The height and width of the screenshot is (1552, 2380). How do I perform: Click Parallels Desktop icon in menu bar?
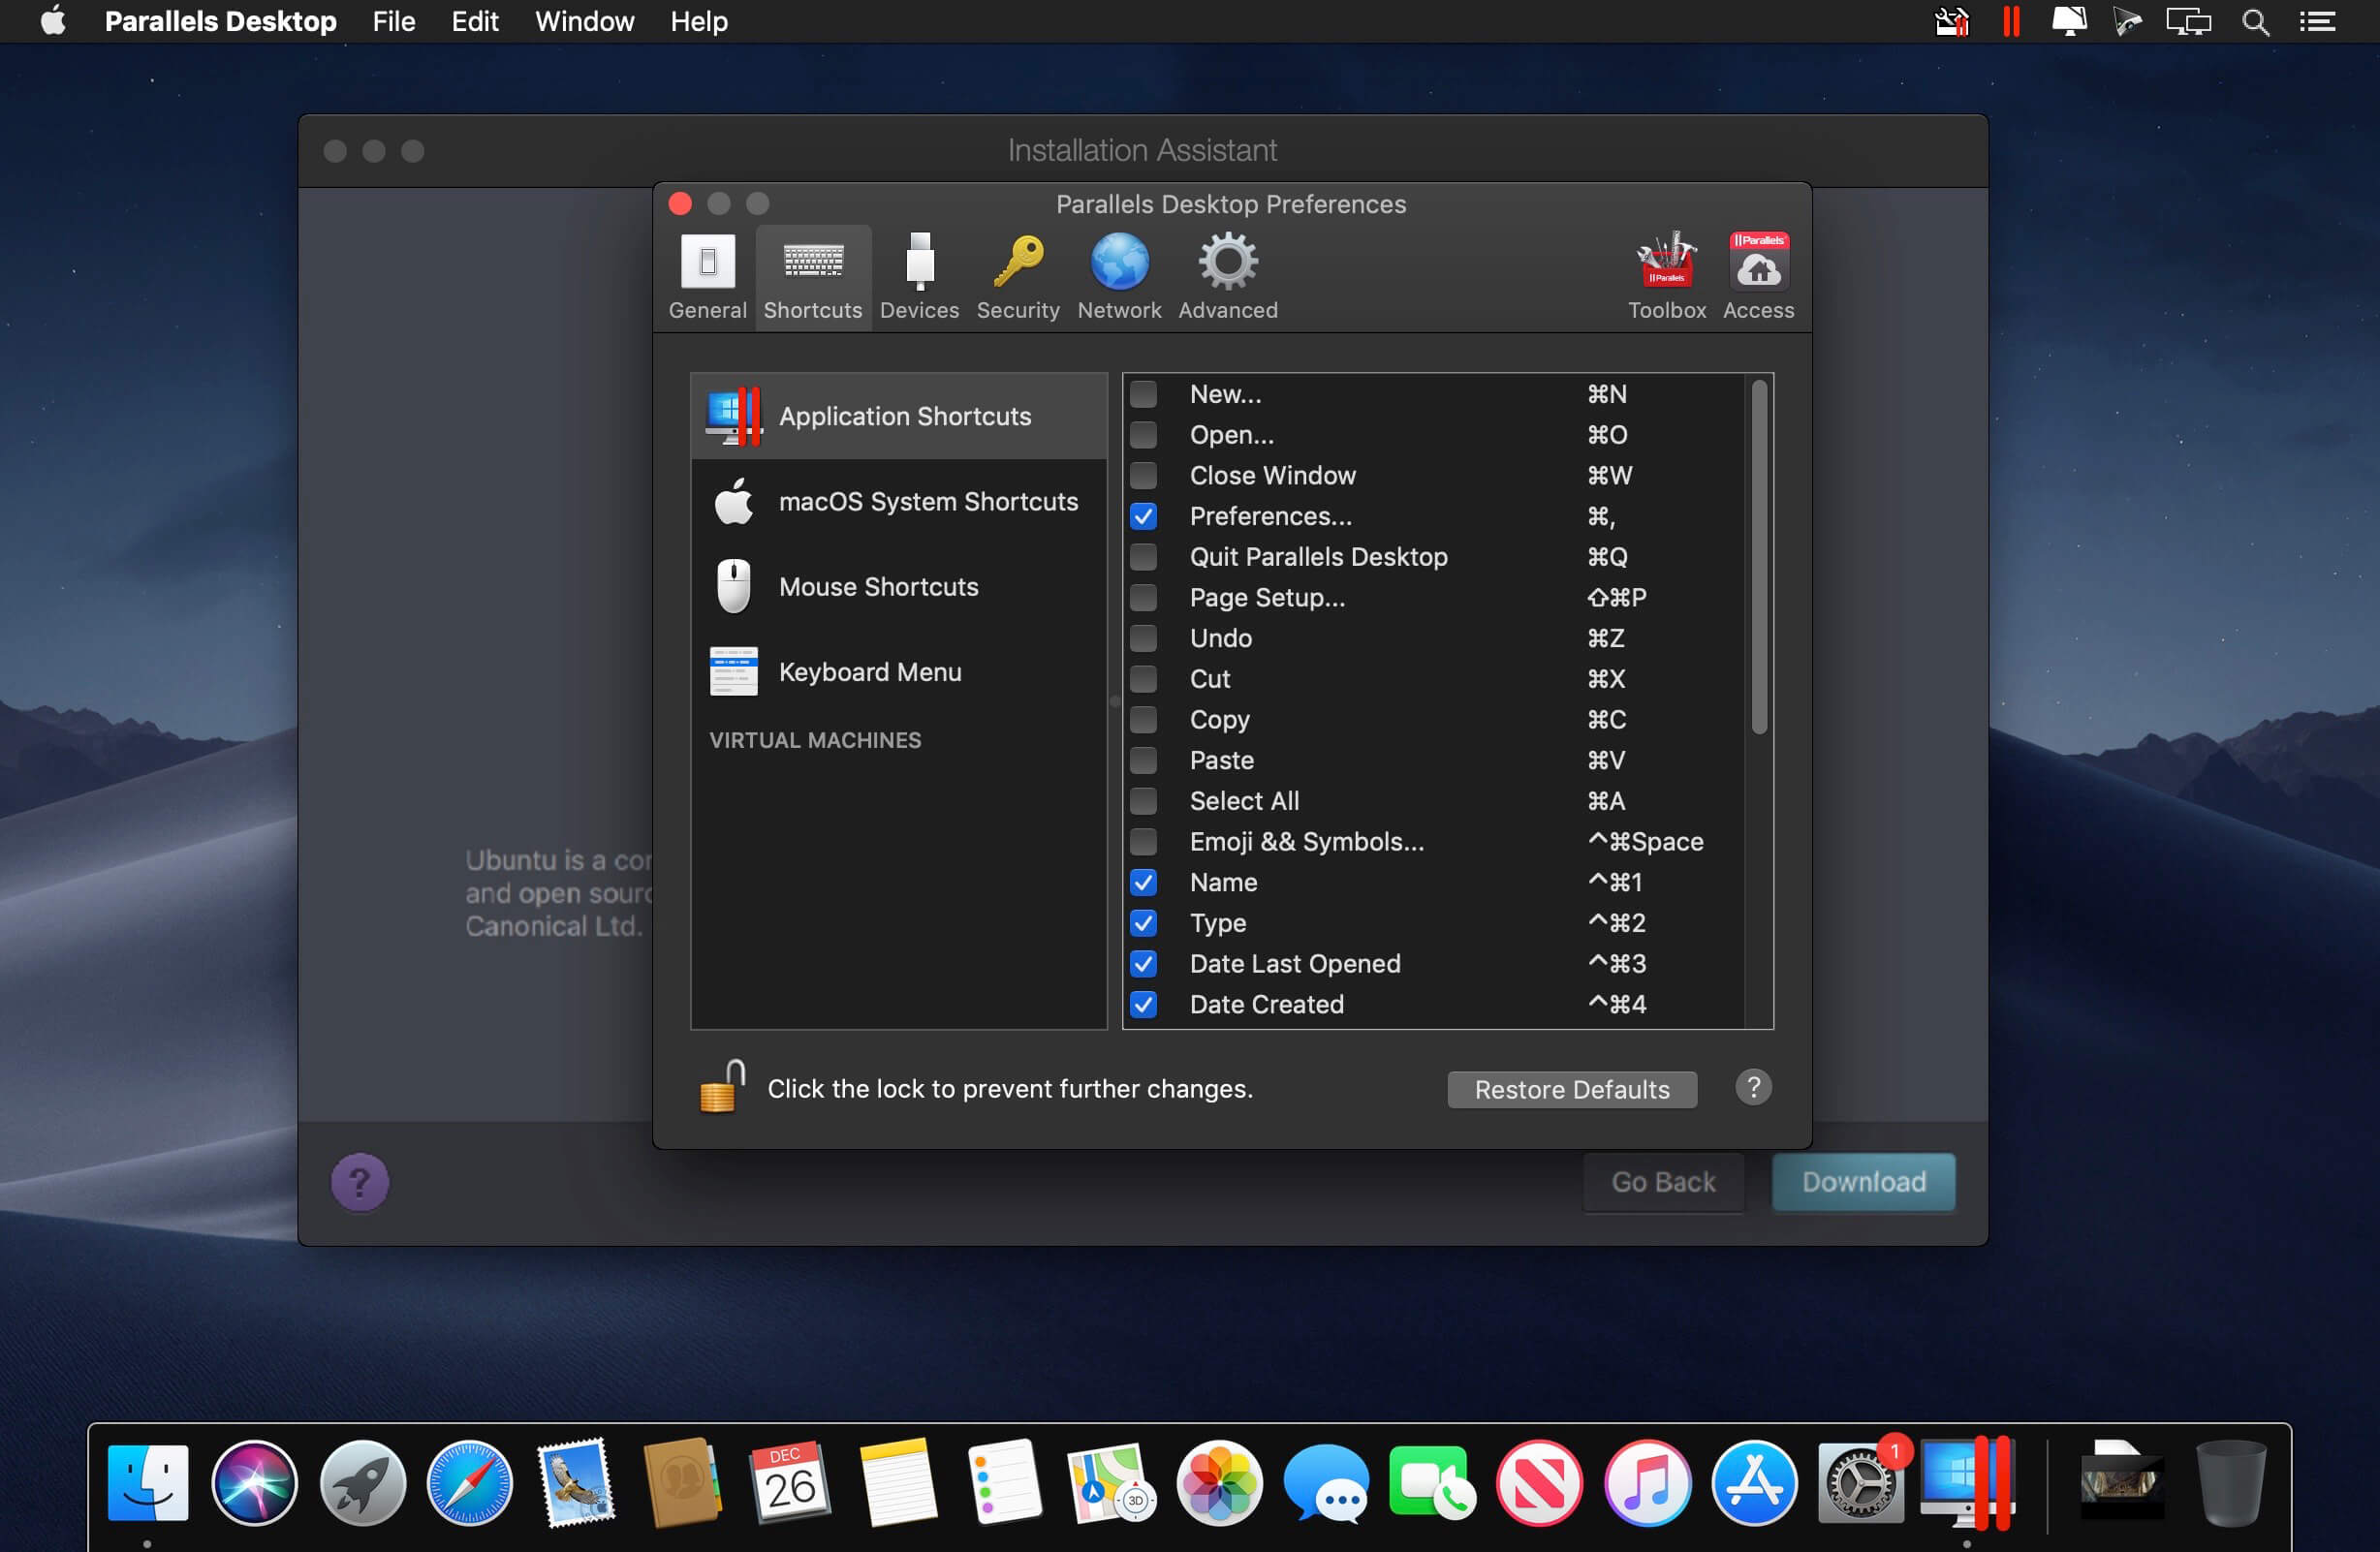click(2010, 21)
